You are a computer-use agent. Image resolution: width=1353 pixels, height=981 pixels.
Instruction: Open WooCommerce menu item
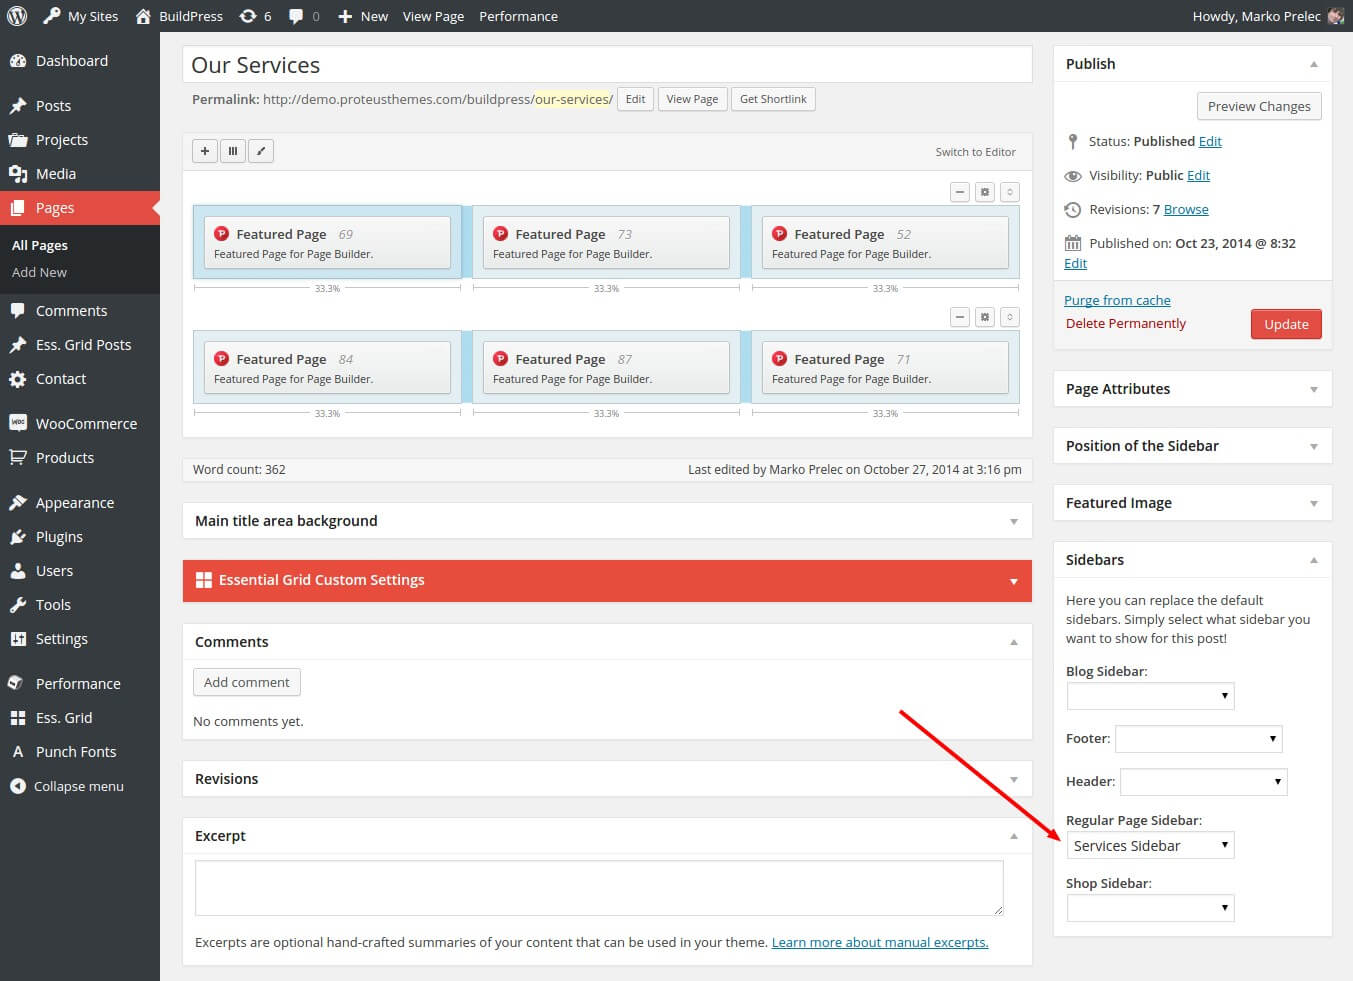click(x=80, y=424)
